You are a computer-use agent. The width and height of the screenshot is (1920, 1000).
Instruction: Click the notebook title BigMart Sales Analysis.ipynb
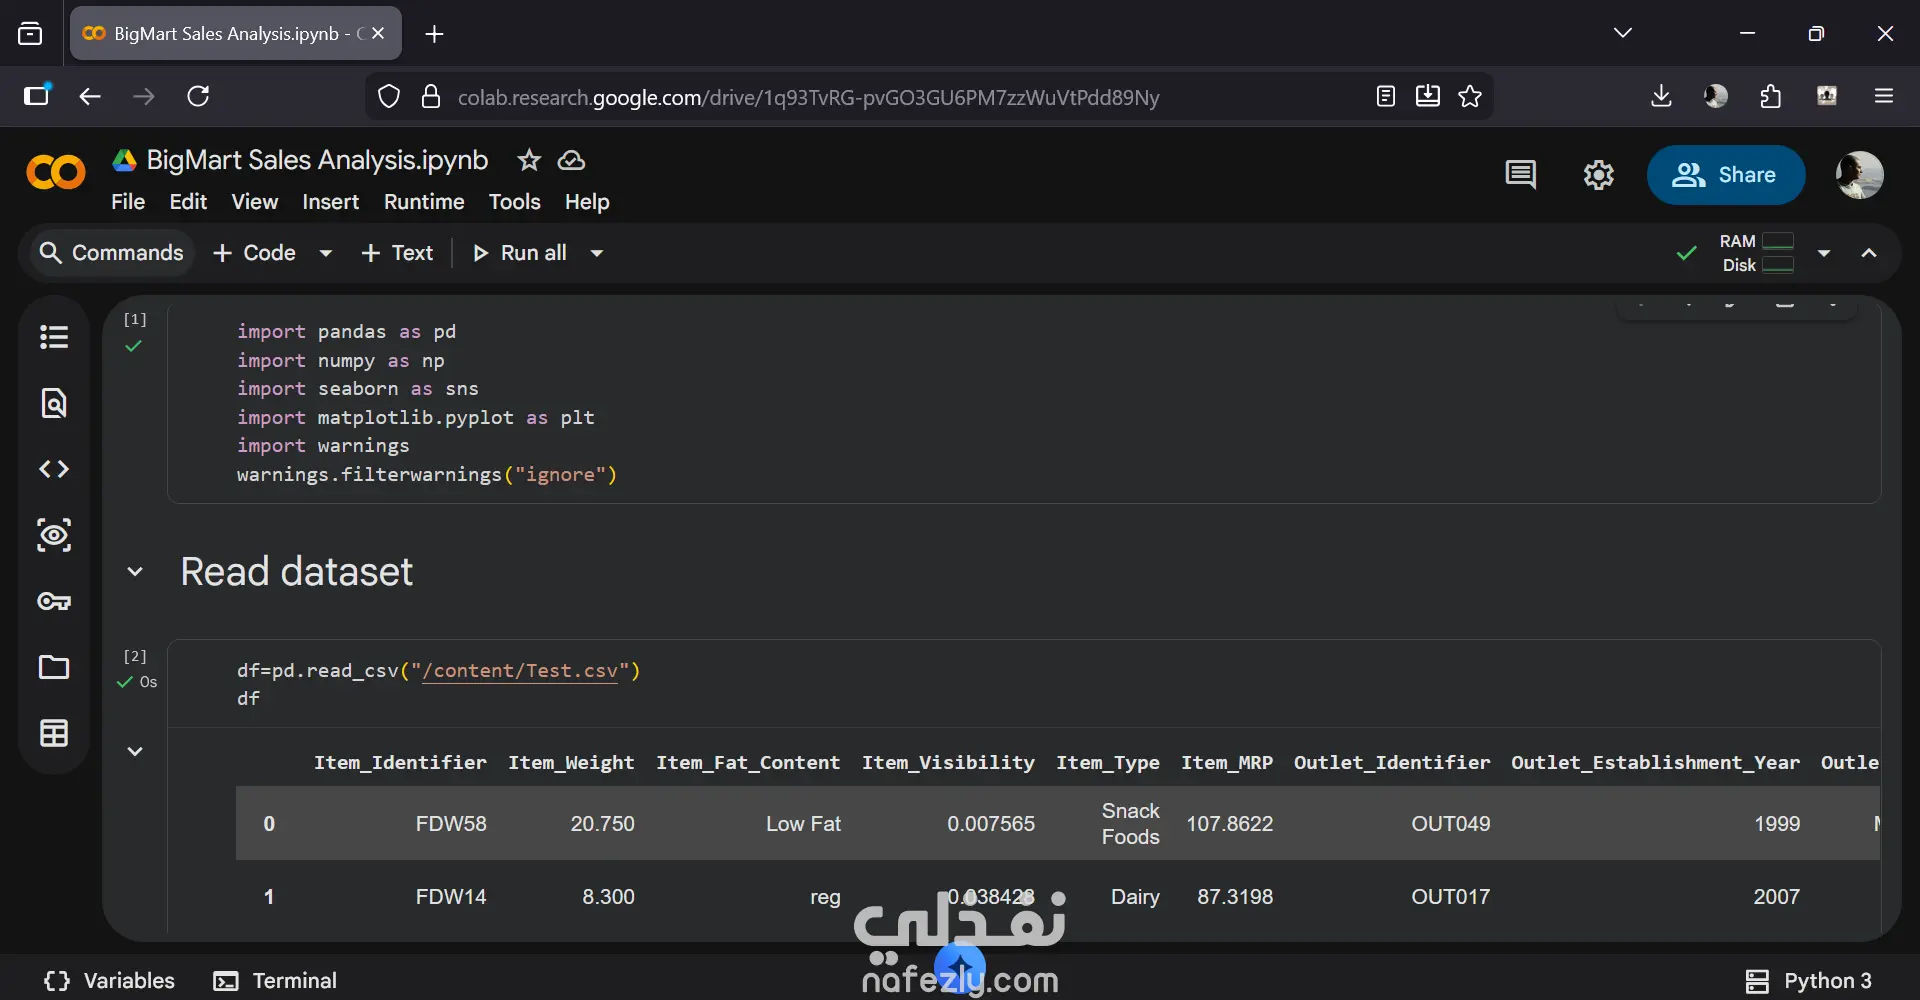click(317, 160)
